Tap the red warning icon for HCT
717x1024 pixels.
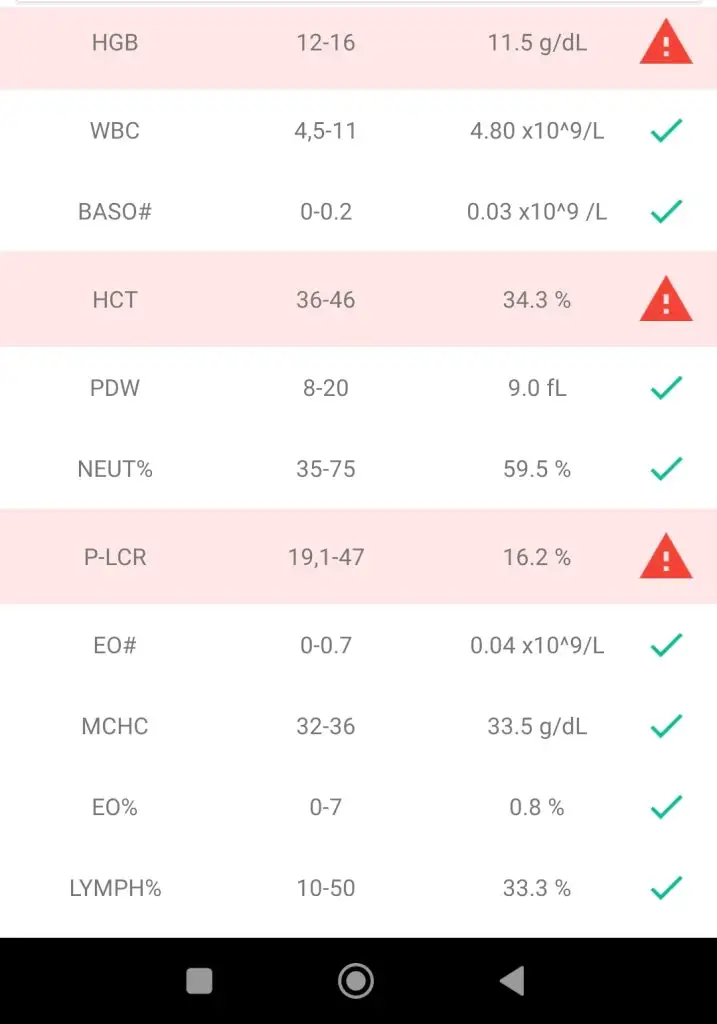(x=665, y=299)
